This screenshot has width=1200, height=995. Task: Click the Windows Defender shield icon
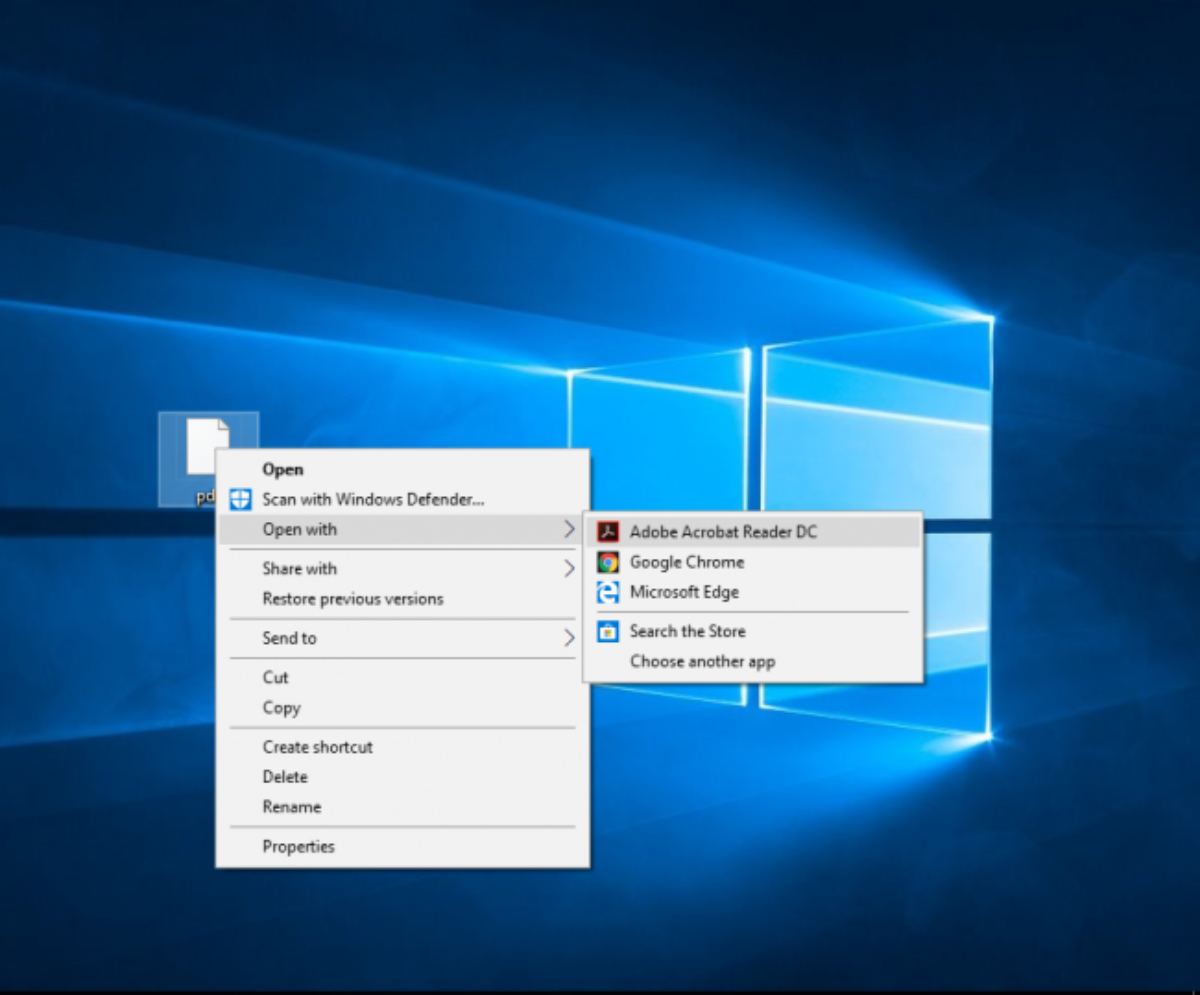click(x=241, y=499)
